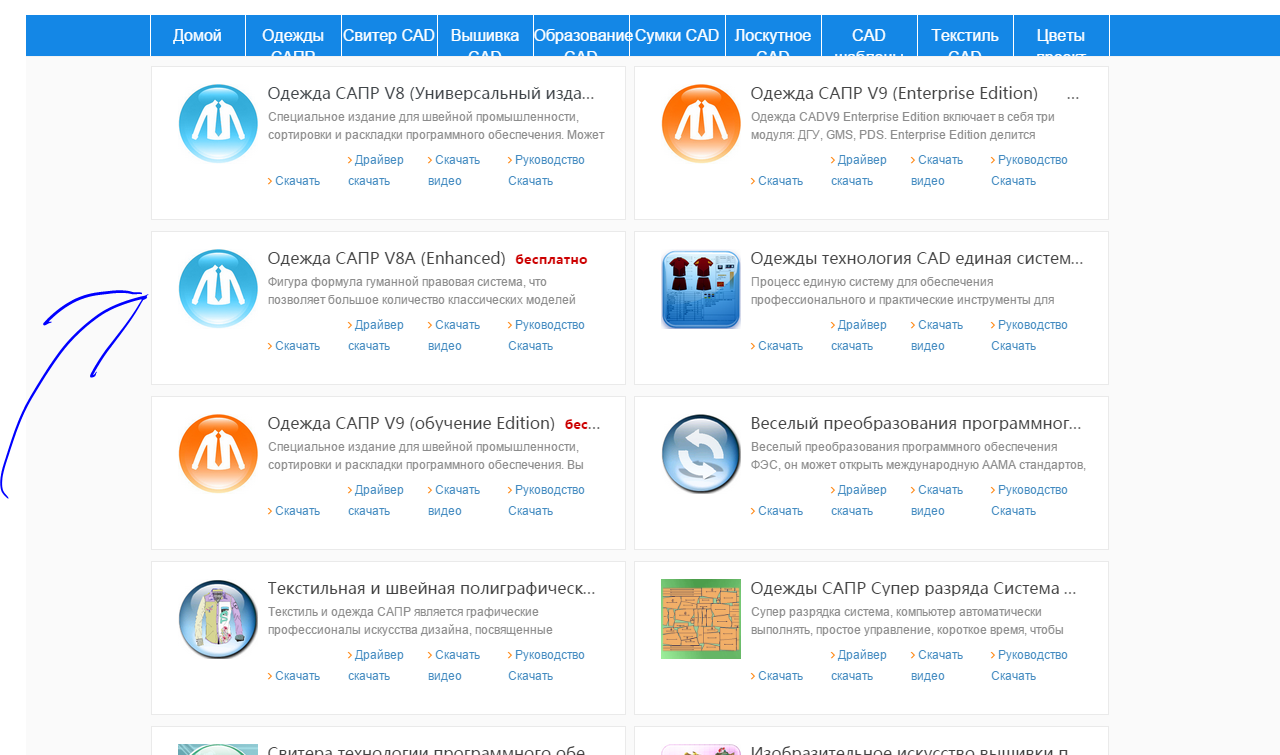
Task: Open the Одежда САПР V9 (обучение Edition) title
Action: coord(411,424)
